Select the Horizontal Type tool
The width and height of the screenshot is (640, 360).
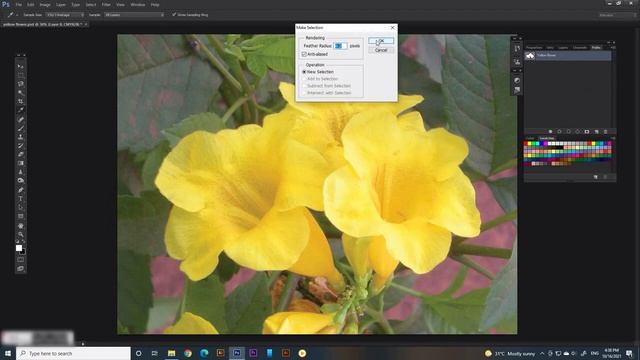point(20,199)
